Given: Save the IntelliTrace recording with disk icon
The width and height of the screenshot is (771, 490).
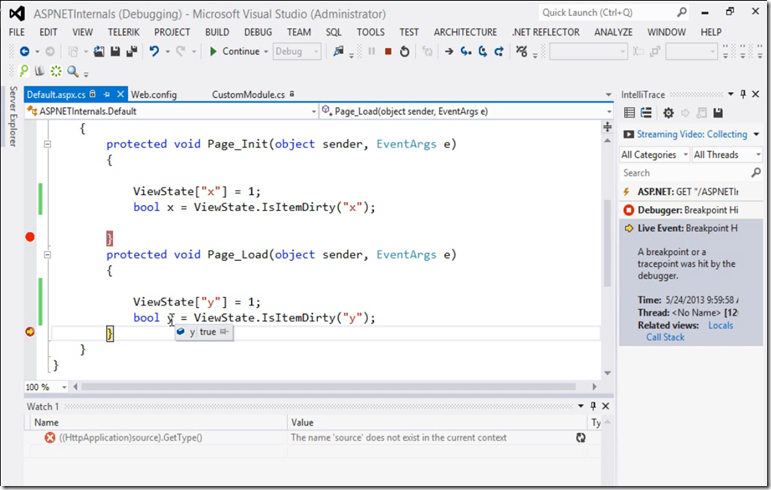Looking at the screenshot, I should (x=718, y=113).
